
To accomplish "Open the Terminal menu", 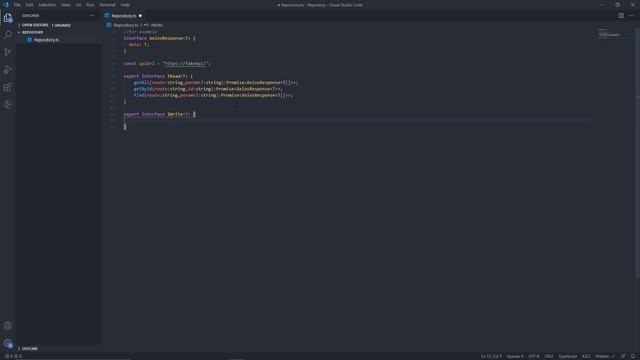I will [x=107, y=5].
